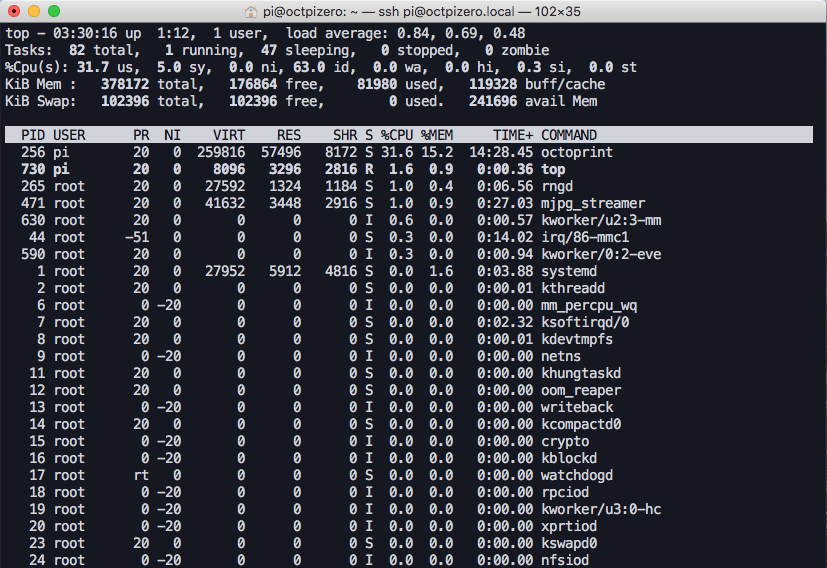
Task: Select the nfsiod process command
Action: pos(565,560)
